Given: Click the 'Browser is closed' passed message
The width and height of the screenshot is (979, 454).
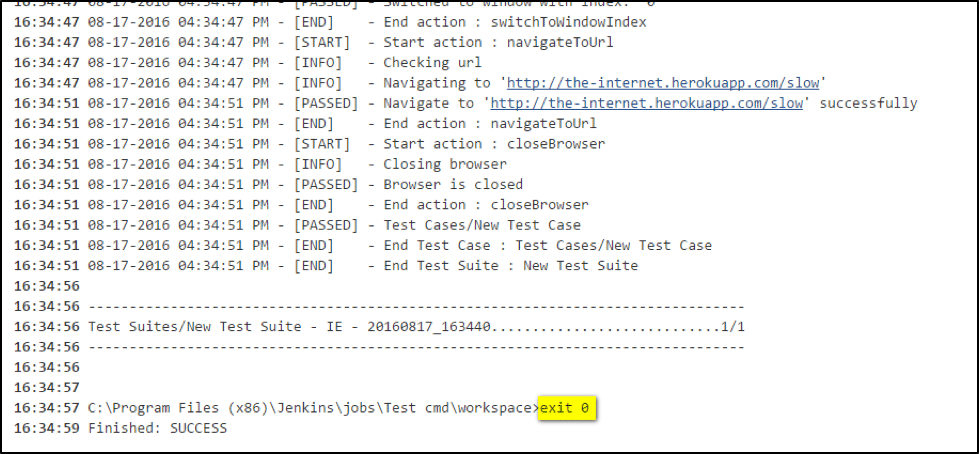Looking at the screenshot, I should tap(452, 184).
